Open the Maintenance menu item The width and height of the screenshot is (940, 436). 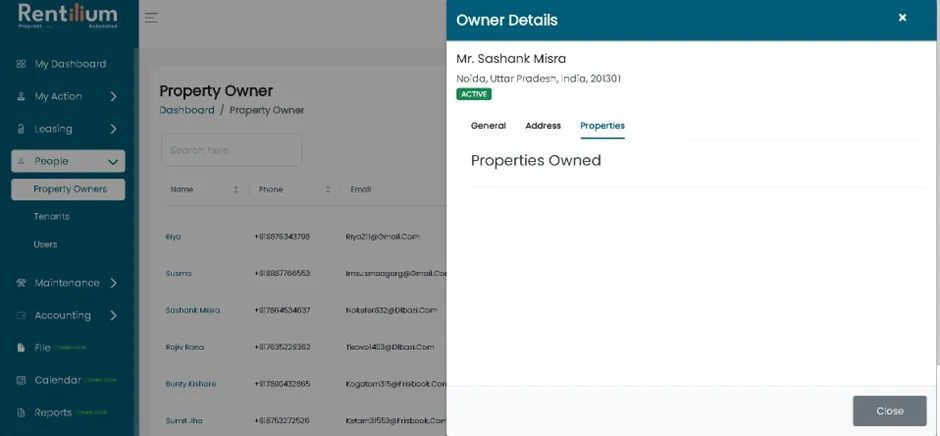tap(68, 283)
